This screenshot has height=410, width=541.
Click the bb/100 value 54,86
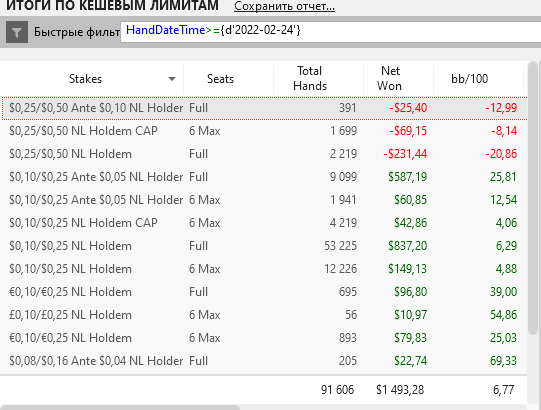(x=503, y=315)
